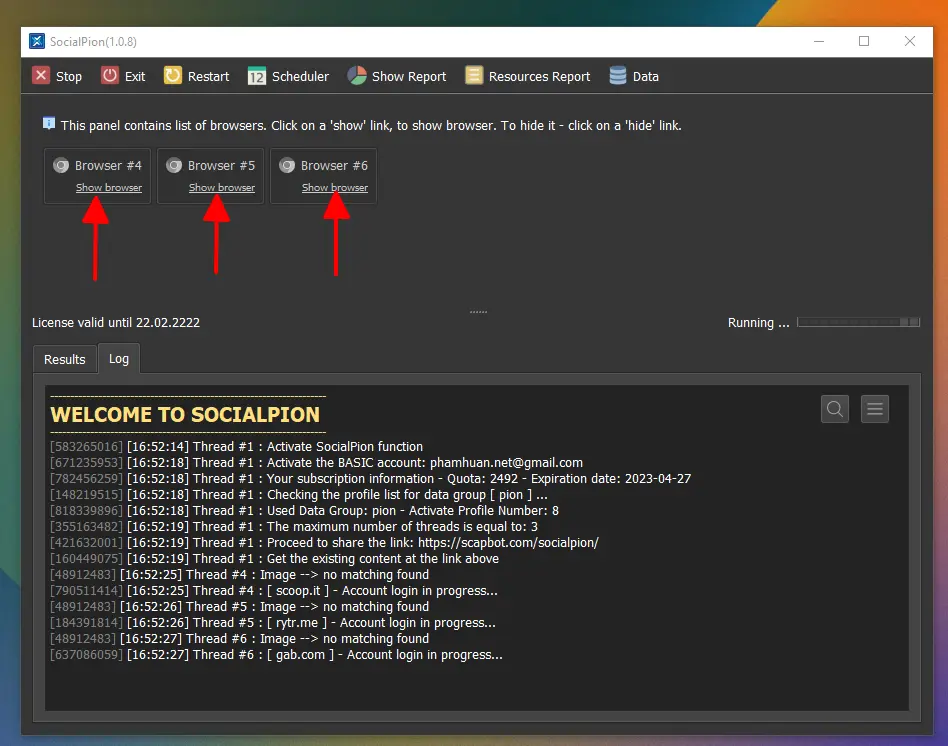948x746 pixels.
Task: Click the Browser #6 chrome icon
Action: point(287,165)
